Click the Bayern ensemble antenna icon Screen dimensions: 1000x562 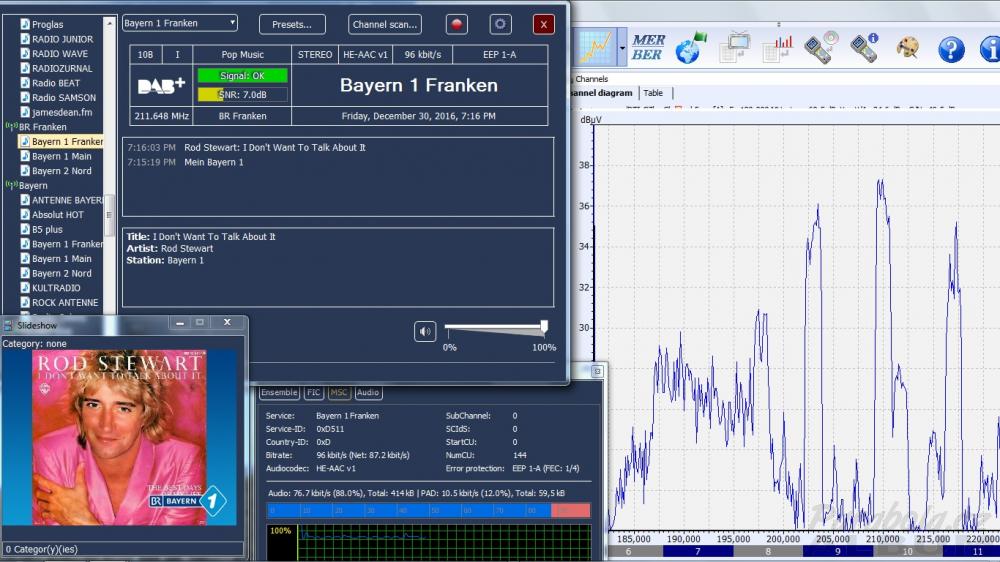(x=11, y=185)
